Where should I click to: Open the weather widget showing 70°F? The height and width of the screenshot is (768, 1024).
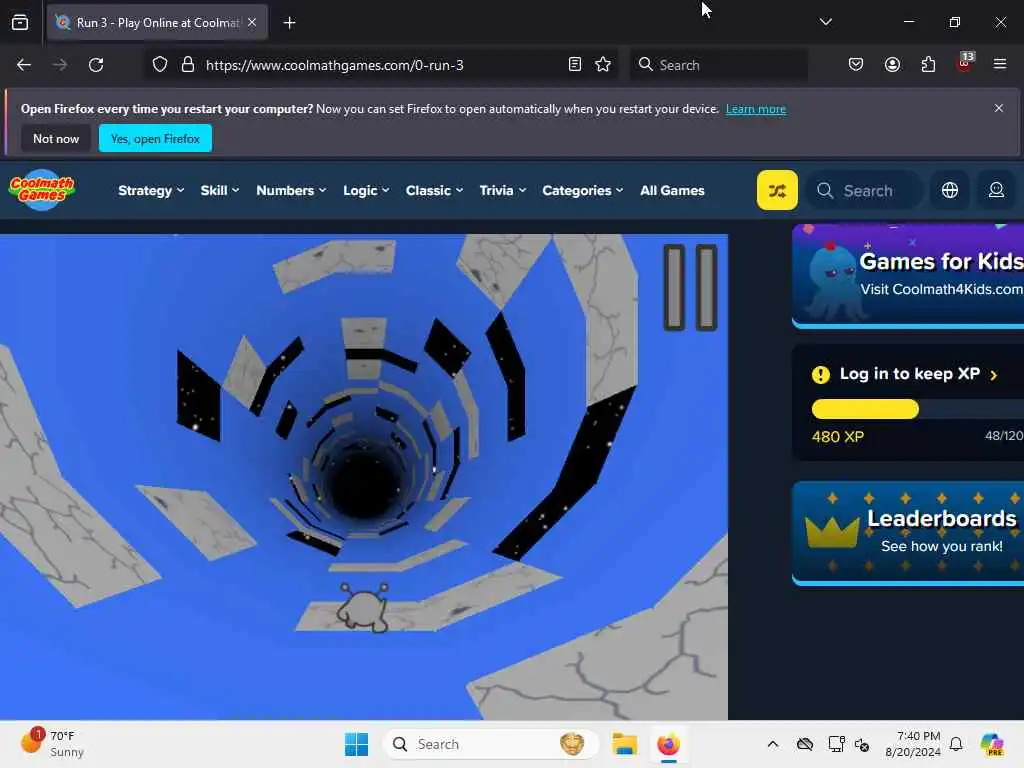coord(52,743)
